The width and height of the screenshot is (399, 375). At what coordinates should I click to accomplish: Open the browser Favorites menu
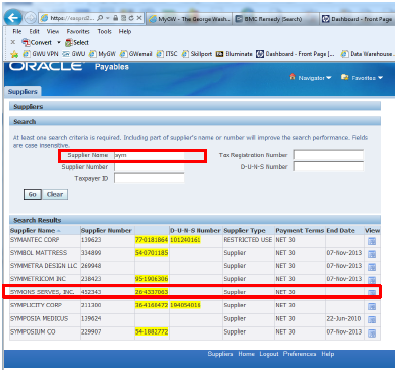click(x=78, y=31)
